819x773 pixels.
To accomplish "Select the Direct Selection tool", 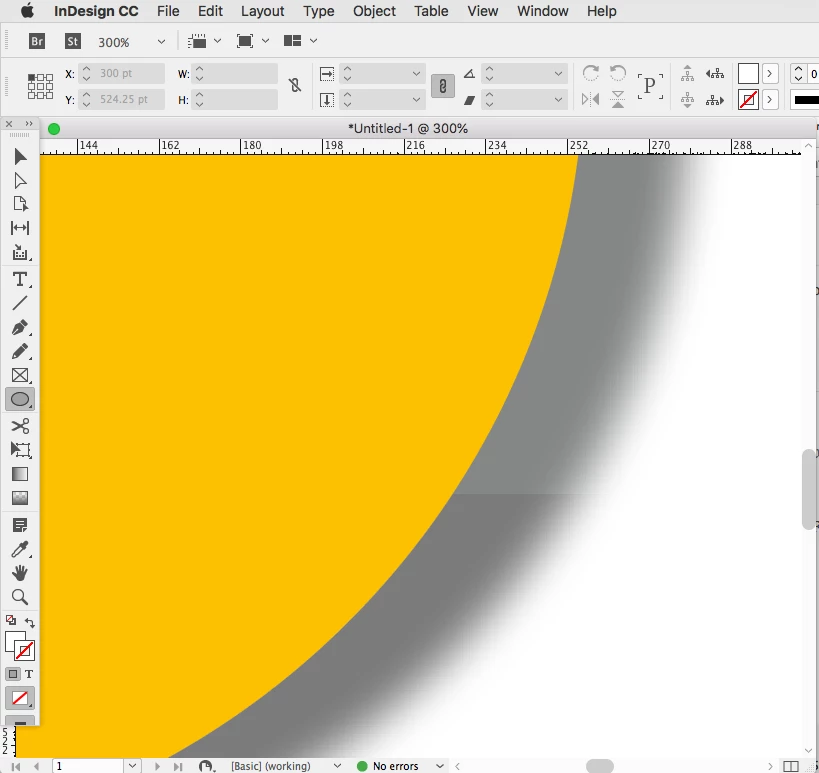I will pos(20,181).
